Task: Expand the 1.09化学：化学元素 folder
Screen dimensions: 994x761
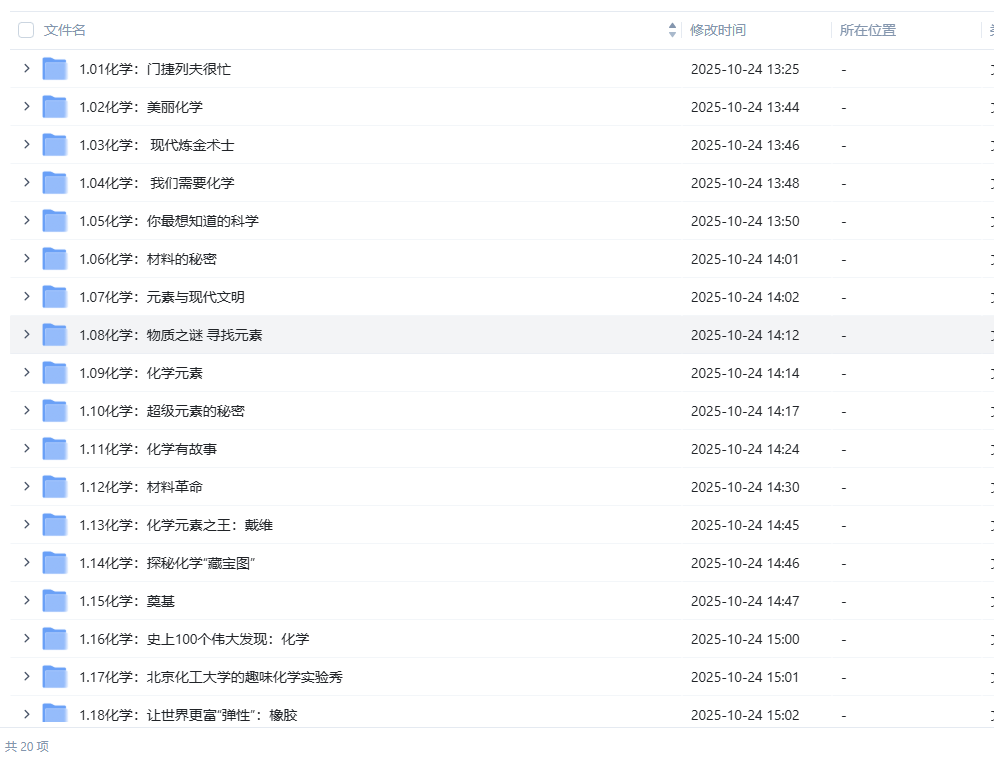Action: pos(27,373)
